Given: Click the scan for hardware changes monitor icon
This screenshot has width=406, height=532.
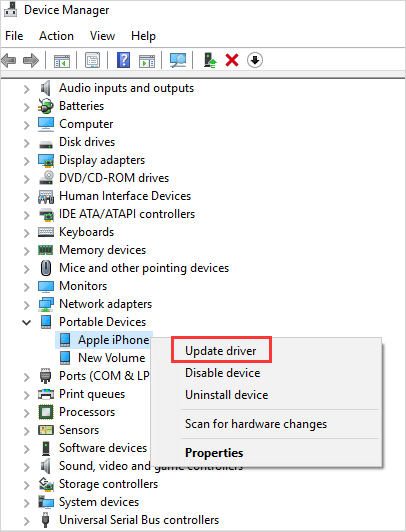Looking at the screenshot, I should (178, 60).
